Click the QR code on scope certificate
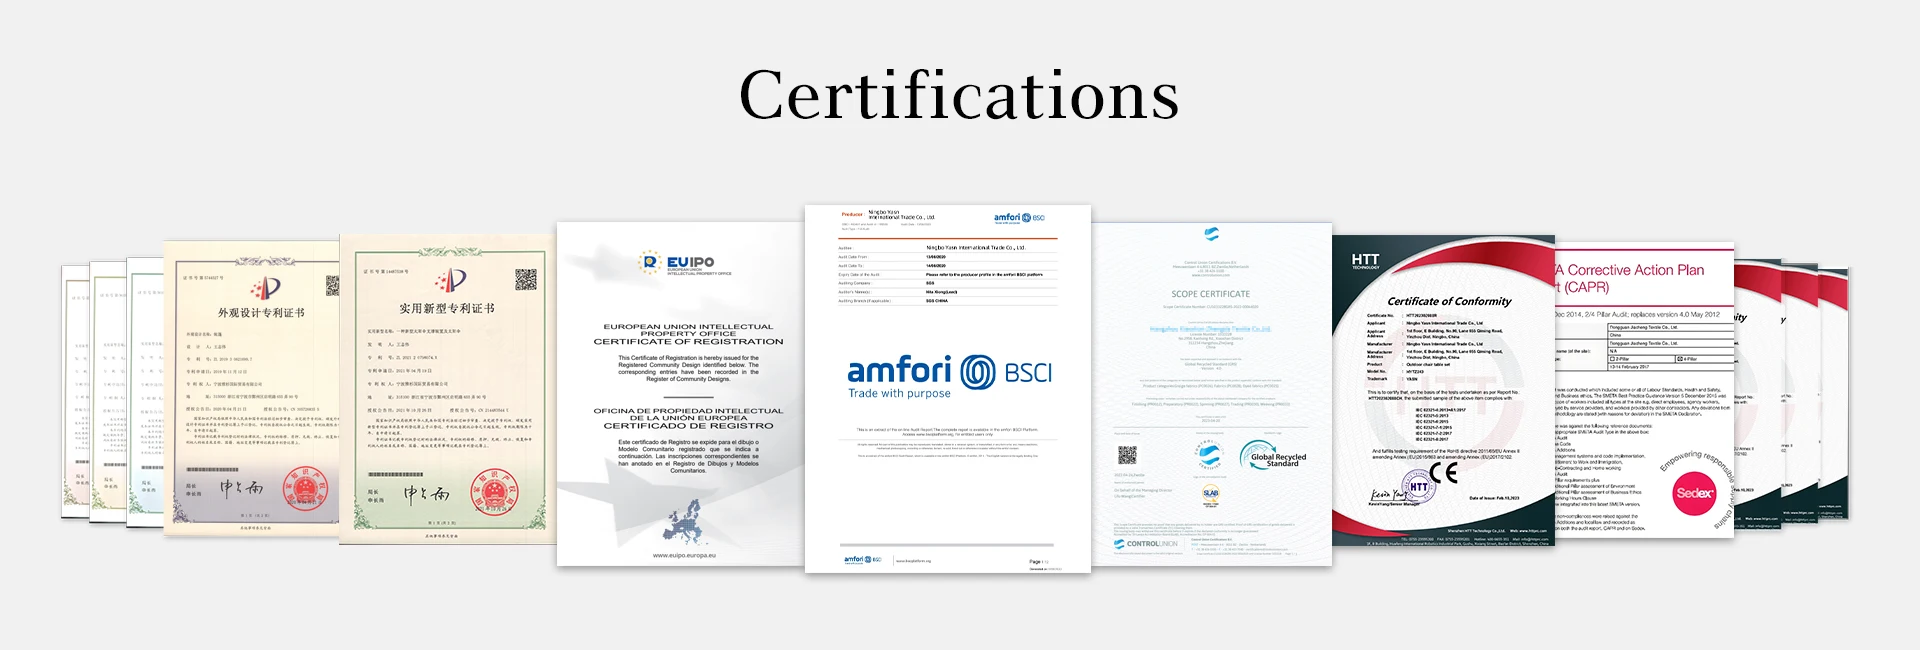The height and width of the screenshot is (650, 1920). [x=1127, y=455]
